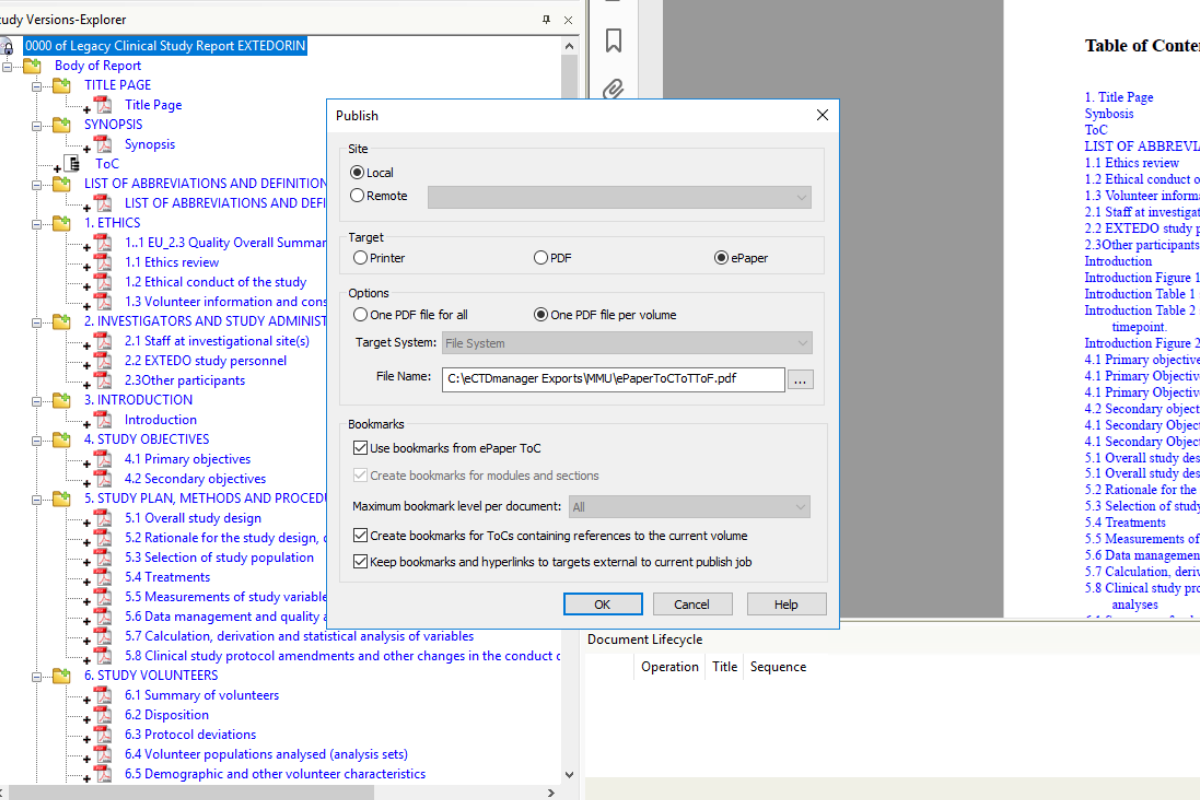Open the Attachments paperclip panel

[613, 89]
